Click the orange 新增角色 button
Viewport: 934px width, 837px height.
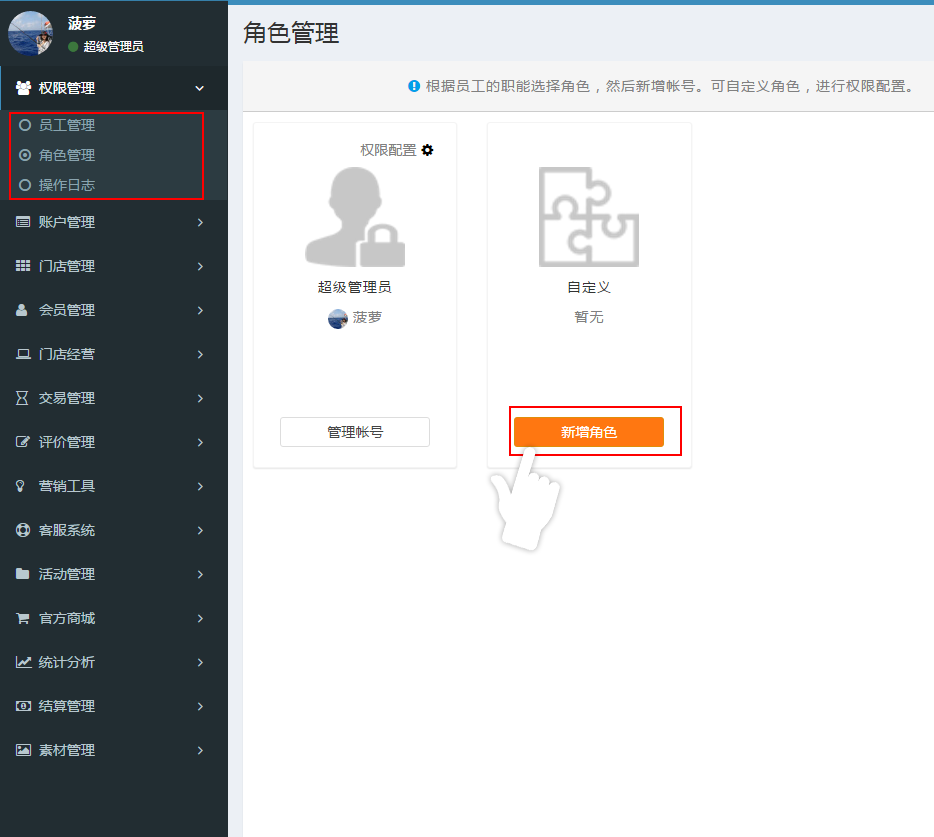pyautogui.click(x=589, y=432)
